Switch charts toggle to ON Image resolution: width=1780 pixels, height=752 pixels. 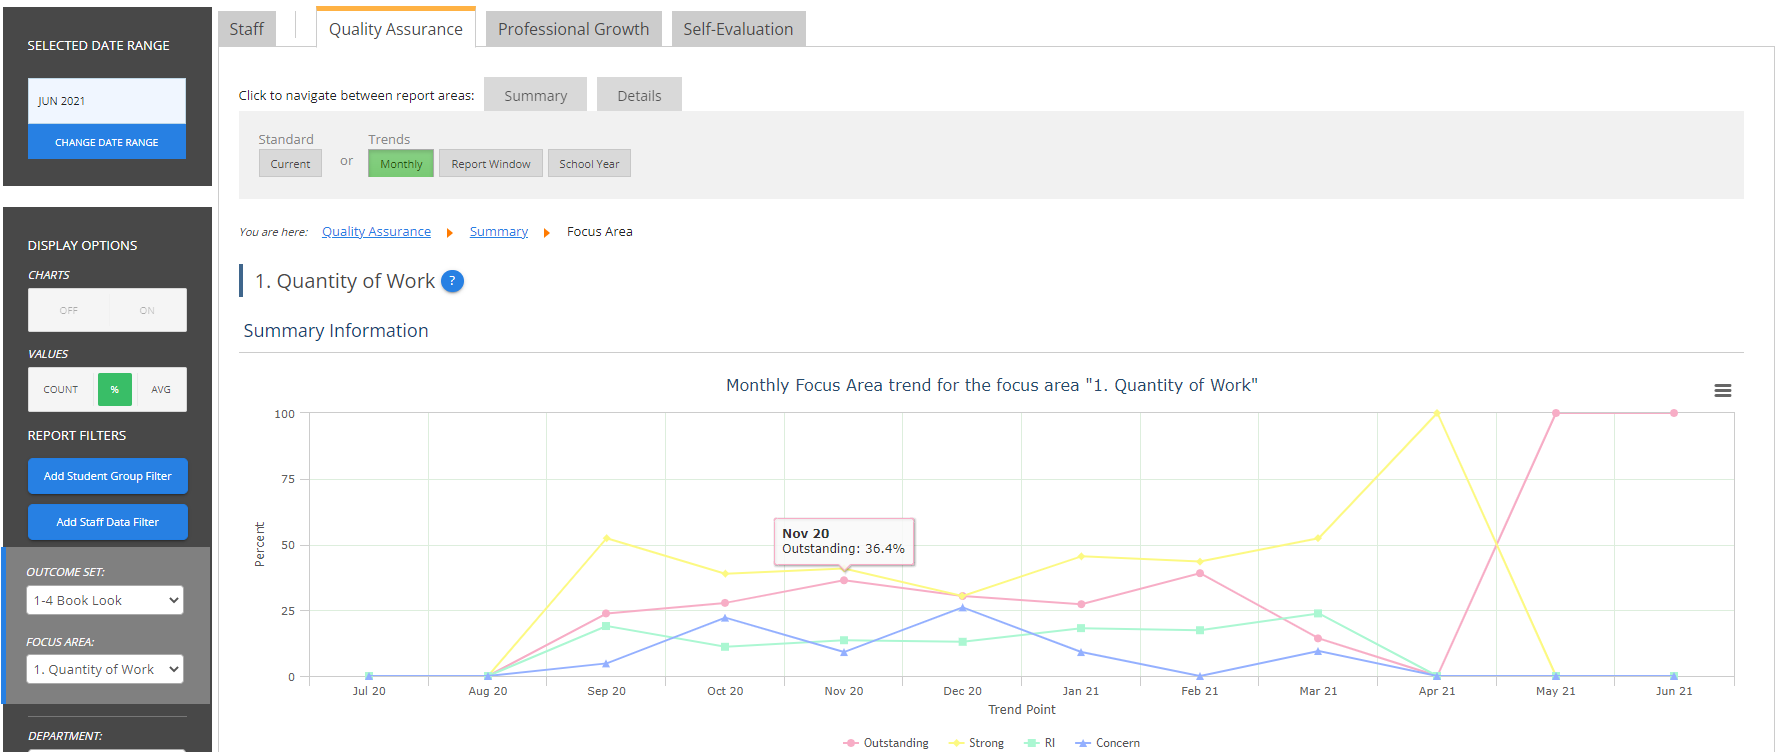(147, 311)
